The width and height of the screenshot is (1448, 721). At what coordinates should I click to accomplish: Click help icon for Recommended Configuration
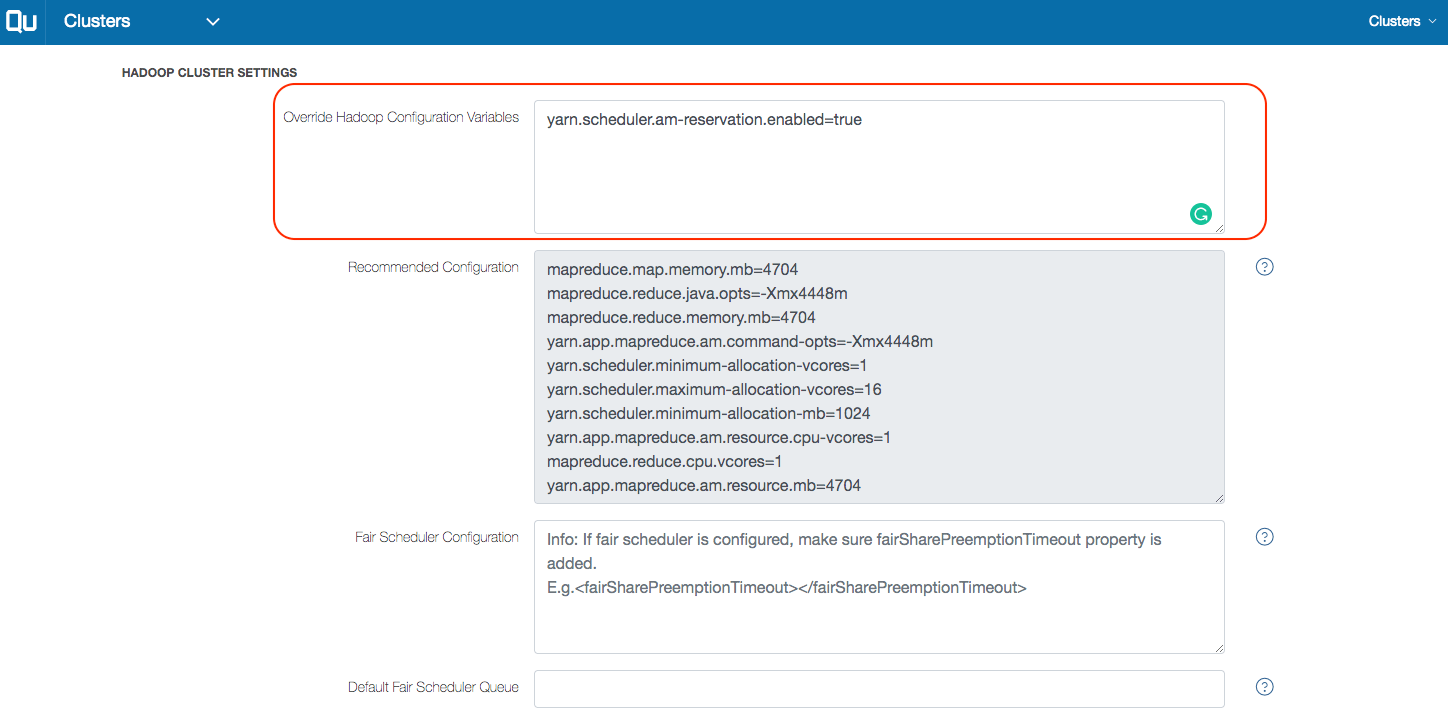point(1264,267)
